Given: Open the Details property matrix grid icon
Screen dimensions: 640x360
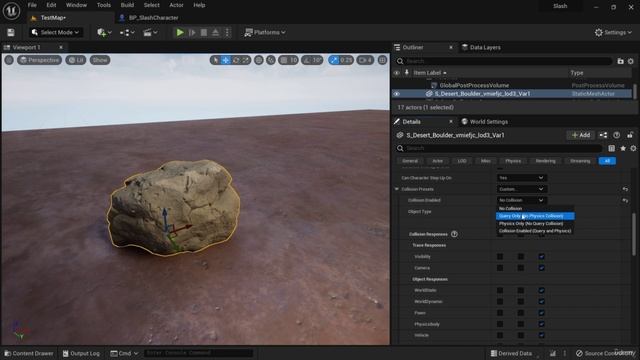Looking at the screenshot, I should (x=611, y=148).
